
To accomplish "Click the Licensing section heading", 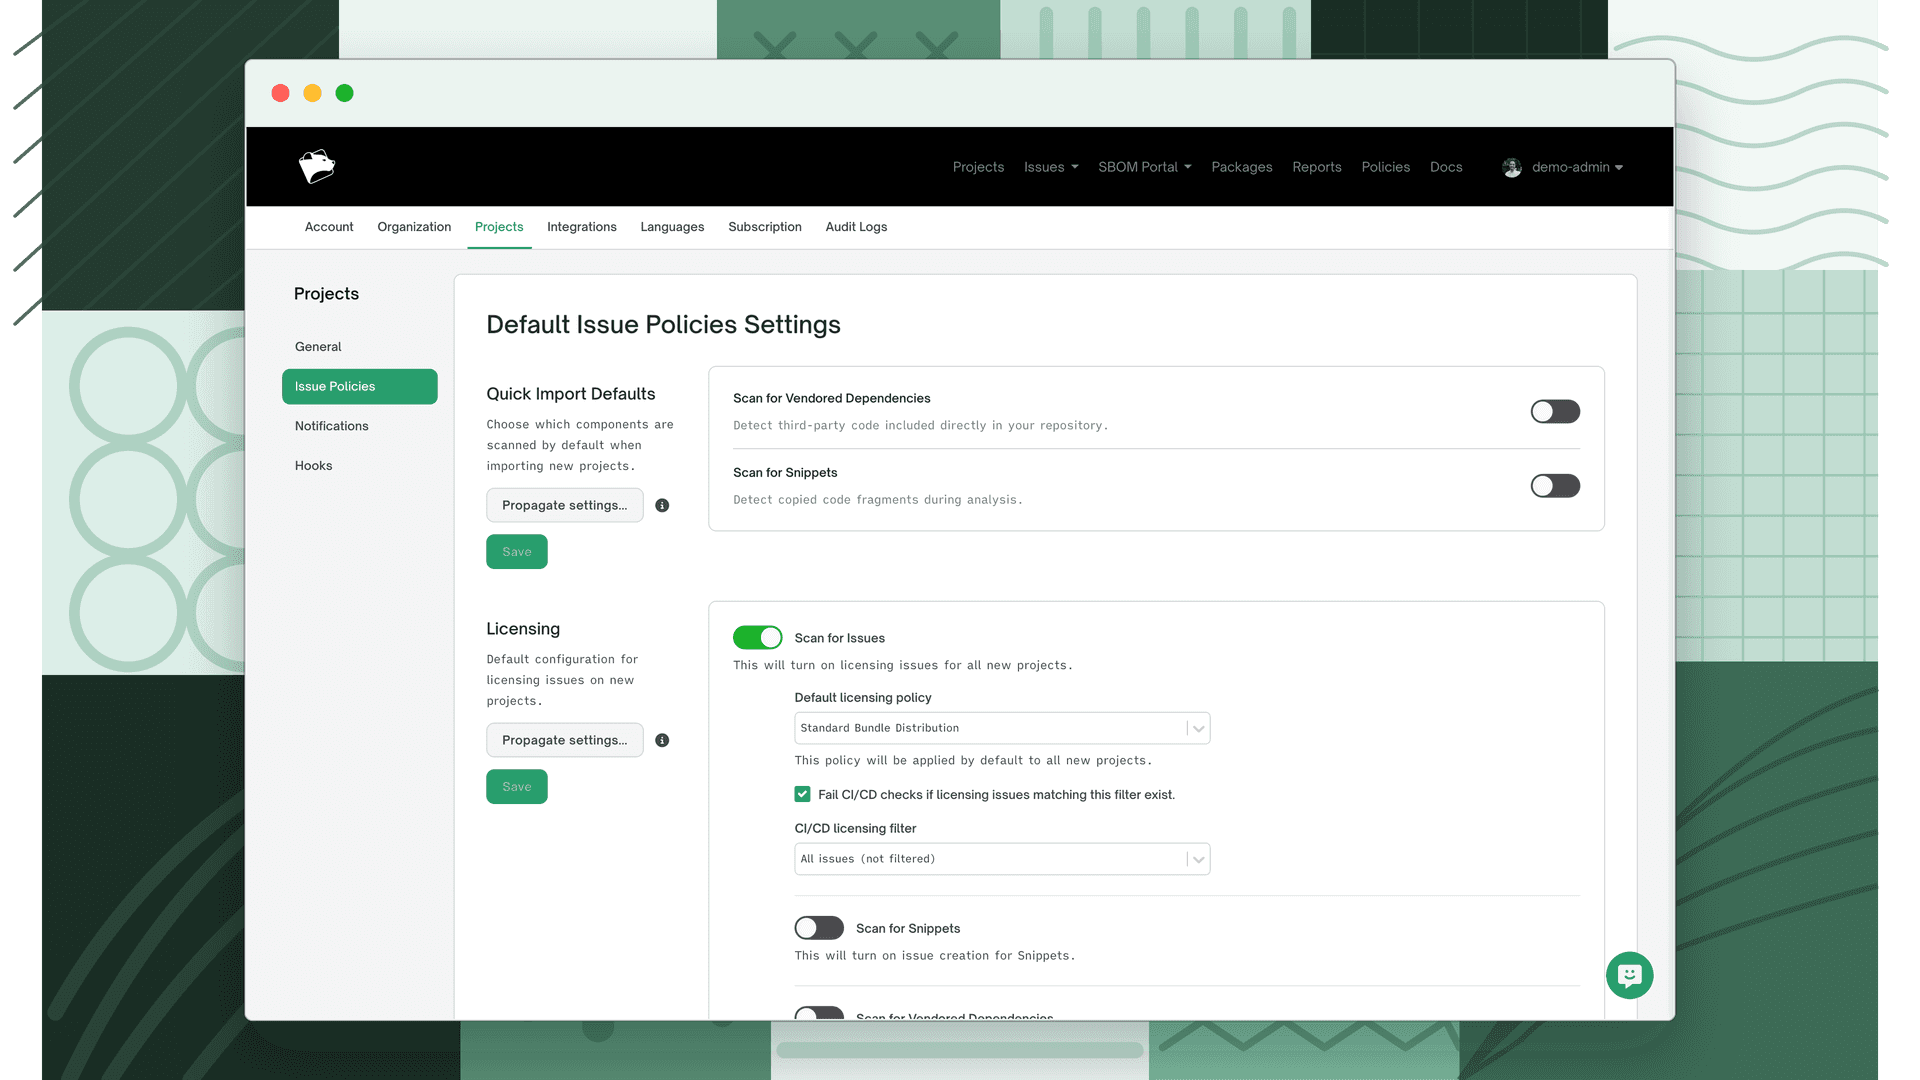I will [523, 629].
